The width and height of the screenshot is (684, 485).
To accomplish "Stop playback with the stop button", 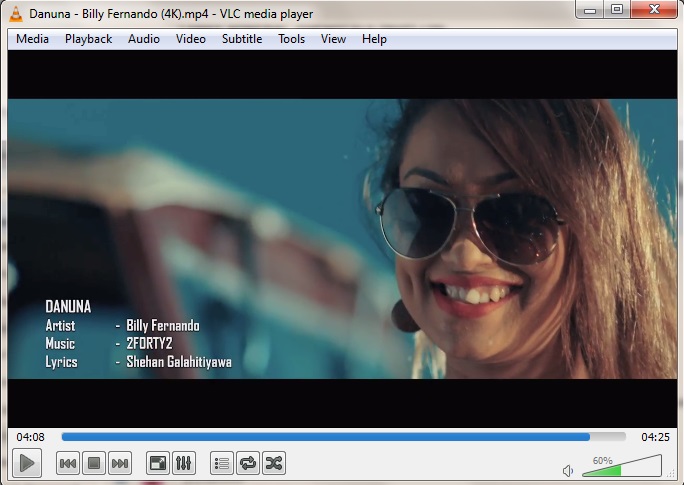I will pyautogui.click(x=94, y=463).
